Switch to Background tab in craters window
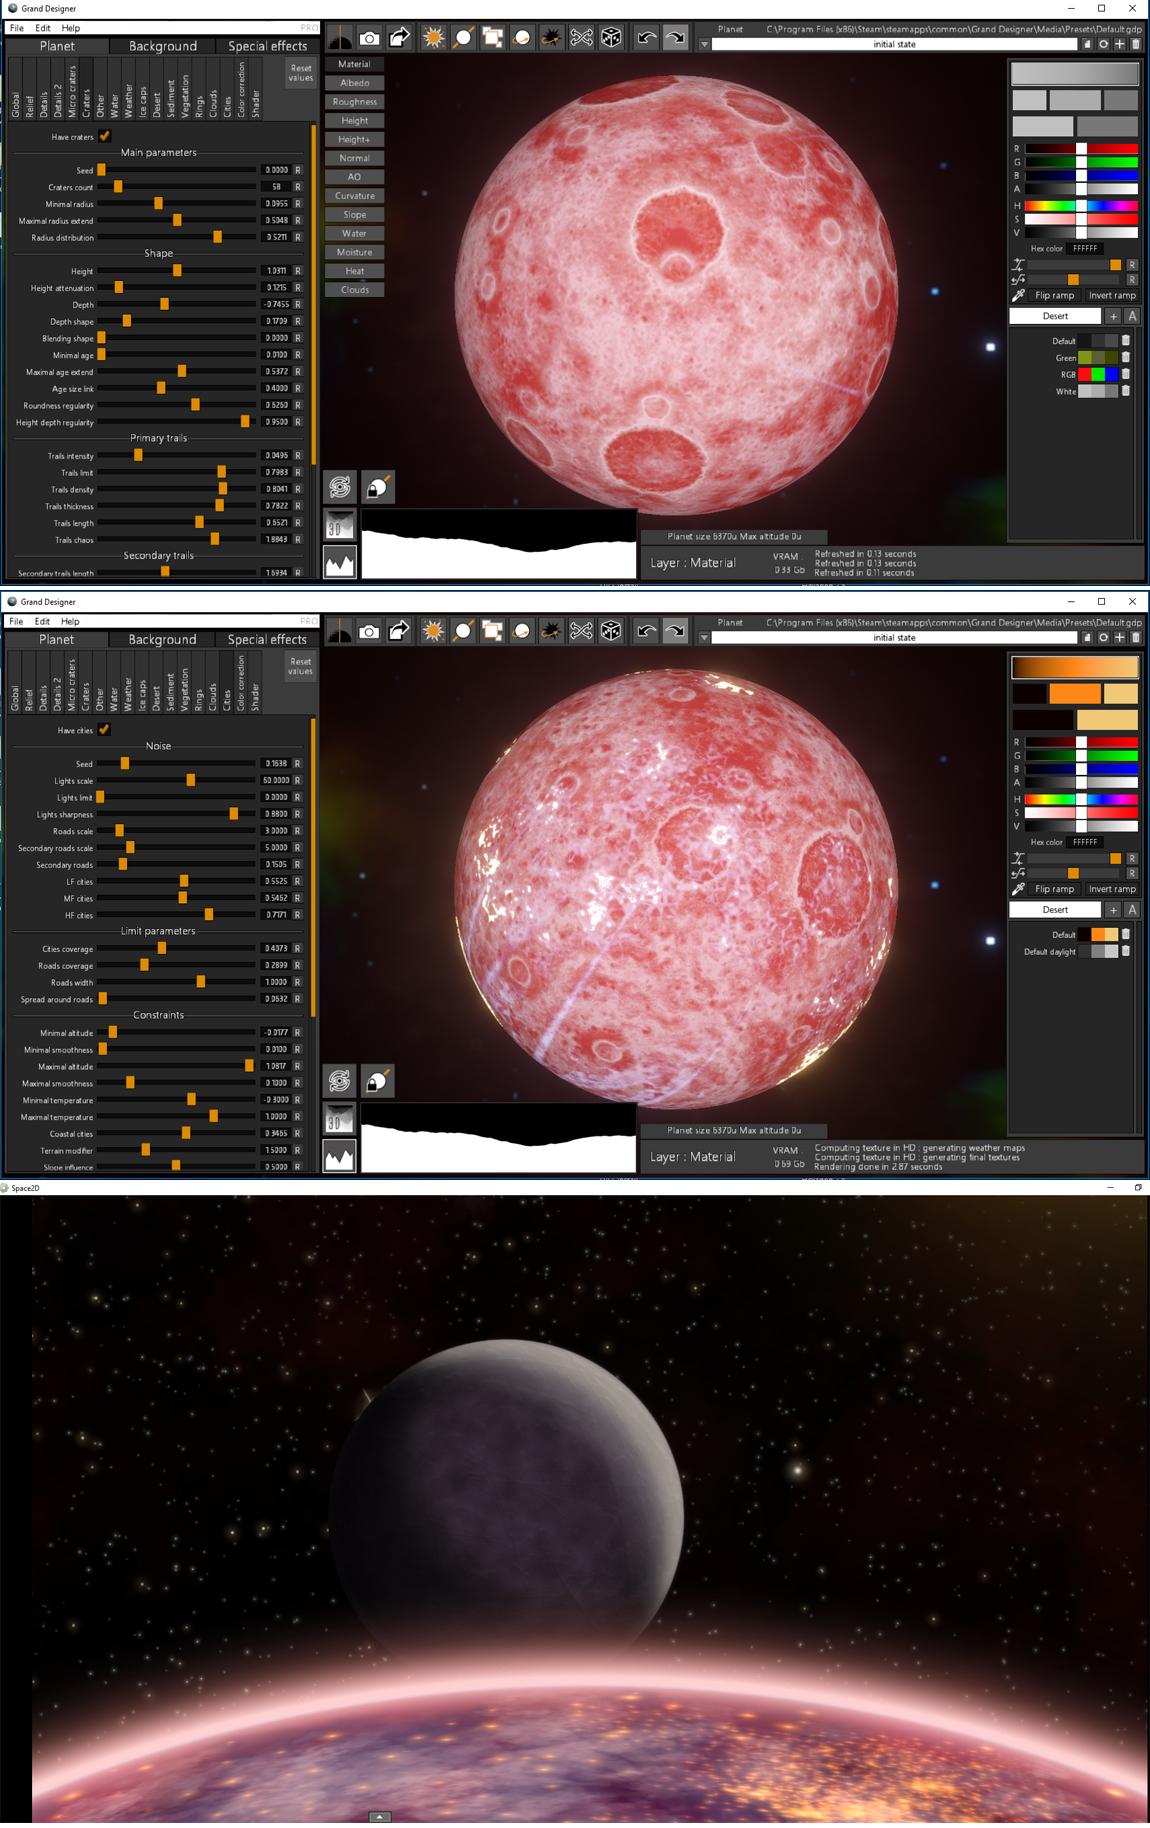Image resolution: width=1150 pixels, height=1828 pixels. pyautogui.click(x=163, y=46)
